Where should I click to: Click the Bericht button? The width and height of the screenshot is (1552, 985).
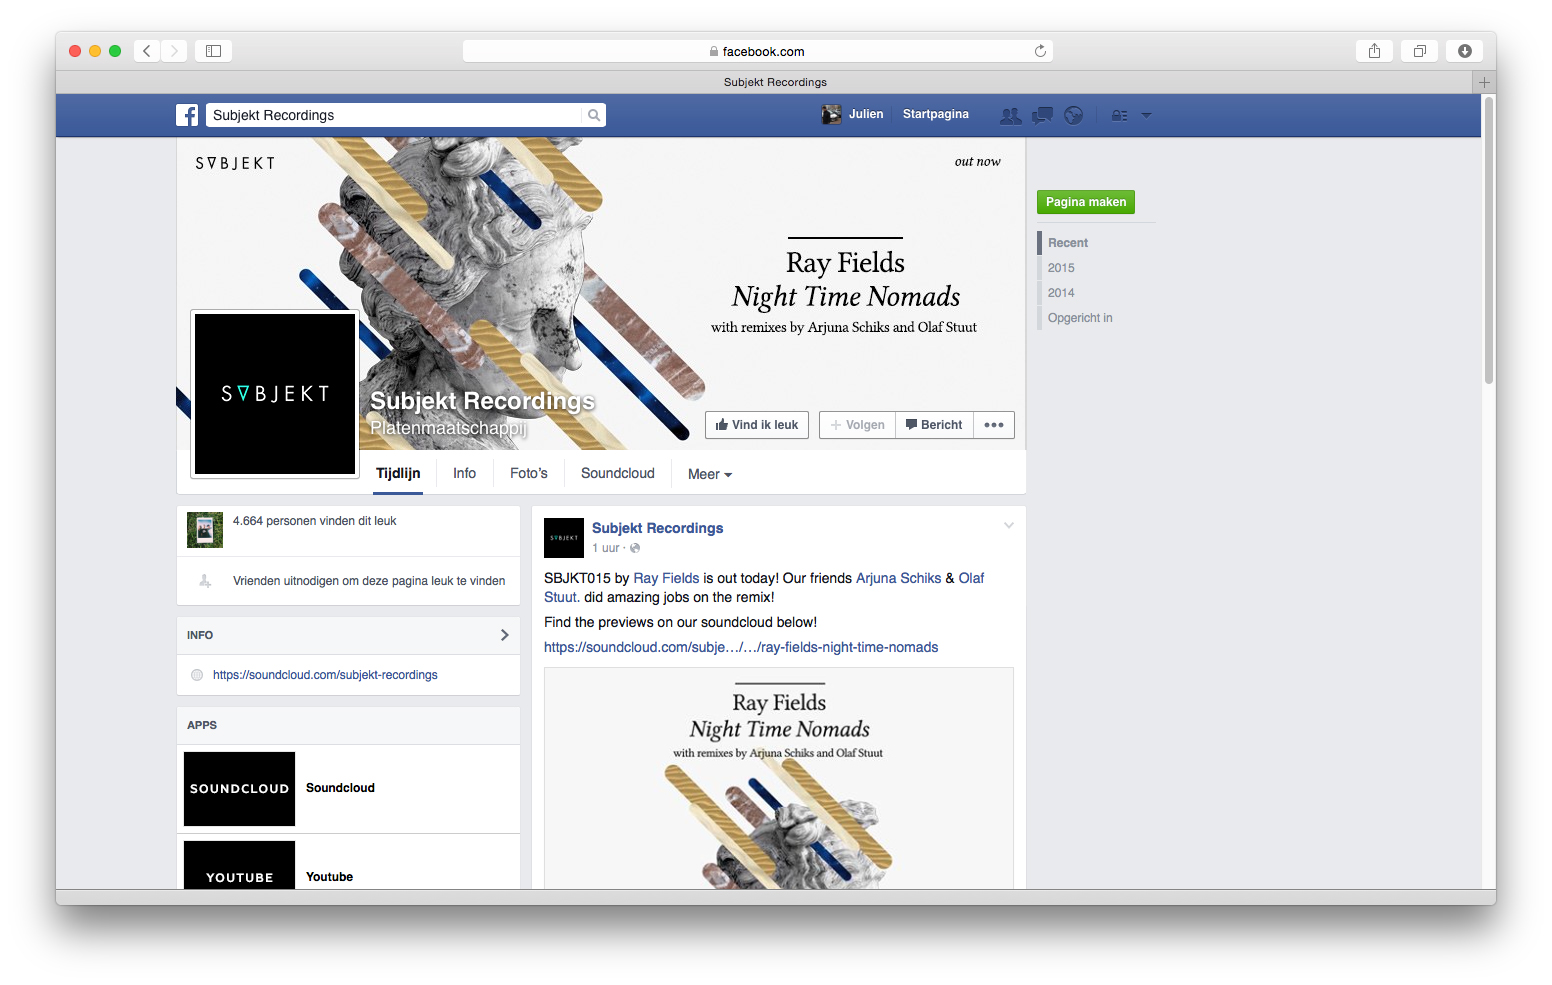[934, 425]
